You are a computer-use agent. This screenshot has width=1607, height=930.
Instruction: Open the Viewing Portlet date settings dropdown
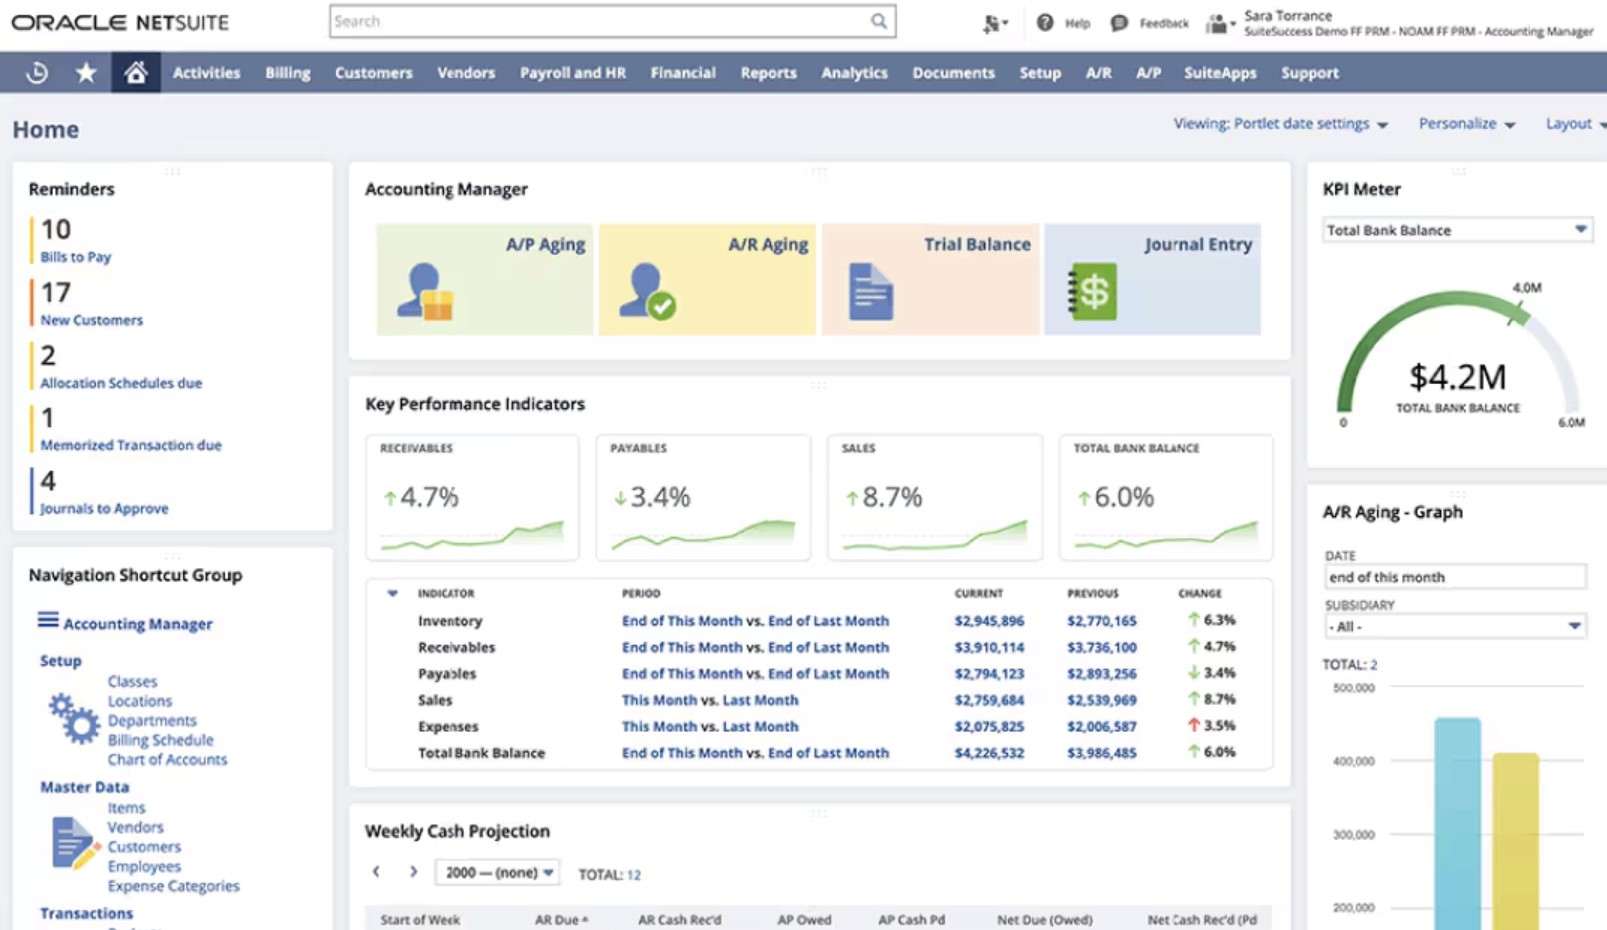click(x=1281, y=124)
